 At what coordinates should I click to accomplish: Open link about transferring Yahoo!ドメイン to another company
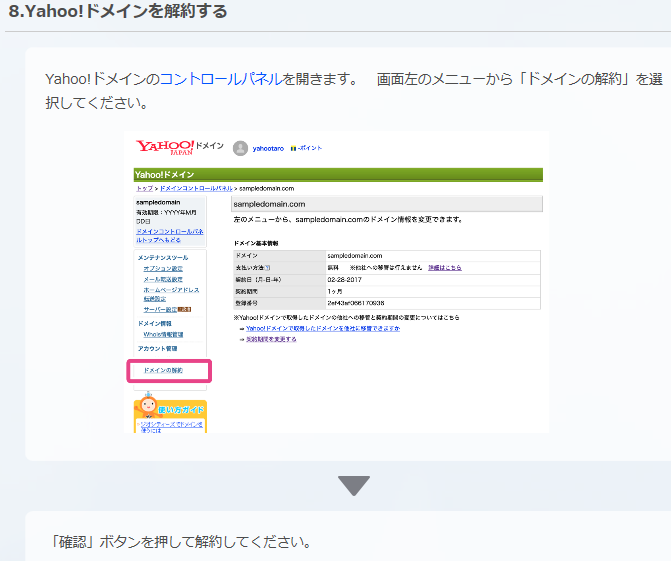pyautogui.click(x=323, y=329)
